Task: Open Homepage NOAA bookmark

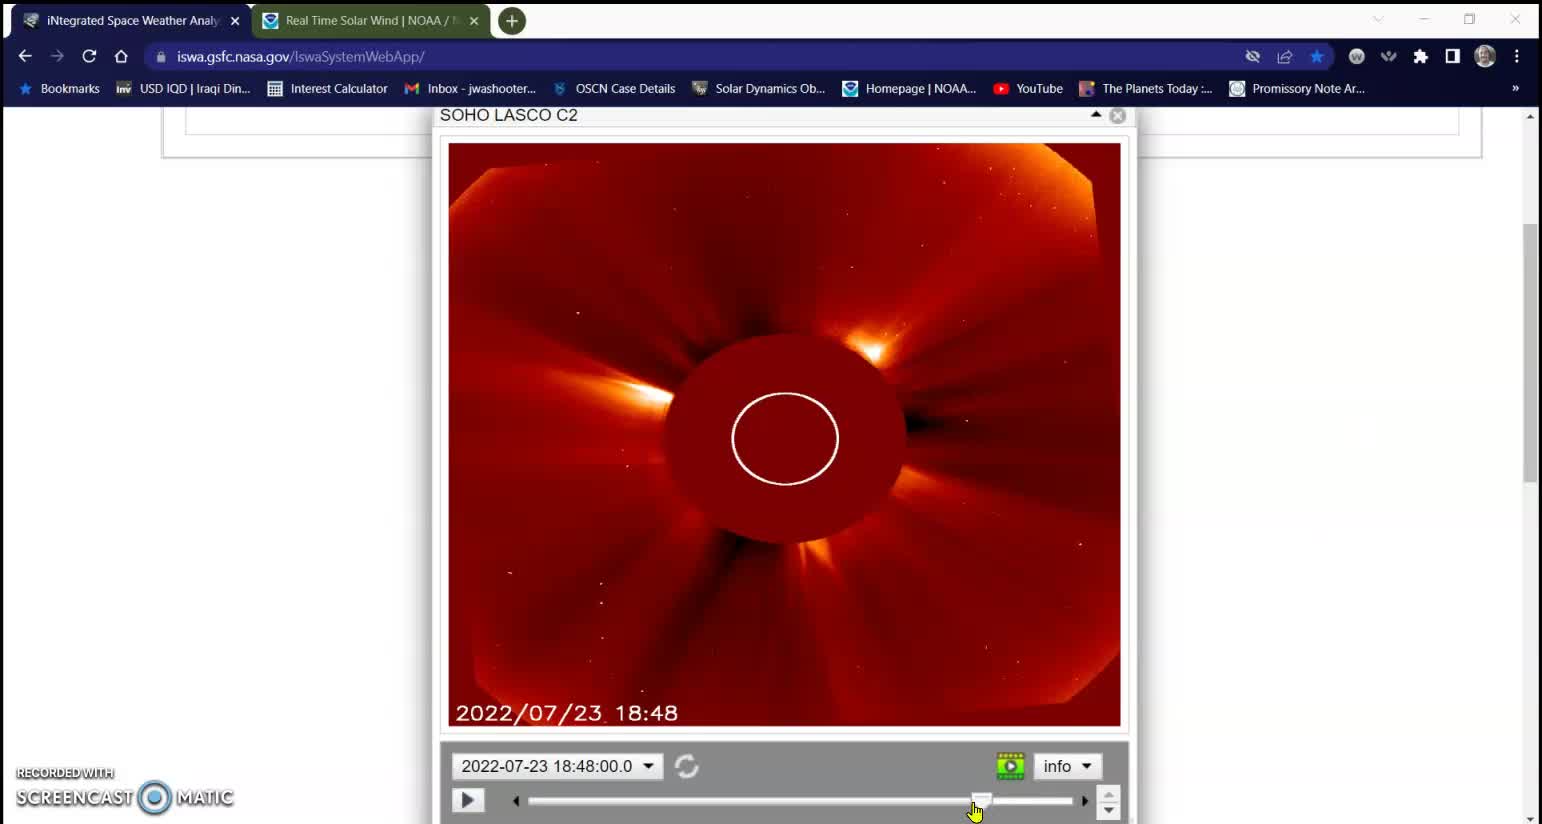Action: 909,88
